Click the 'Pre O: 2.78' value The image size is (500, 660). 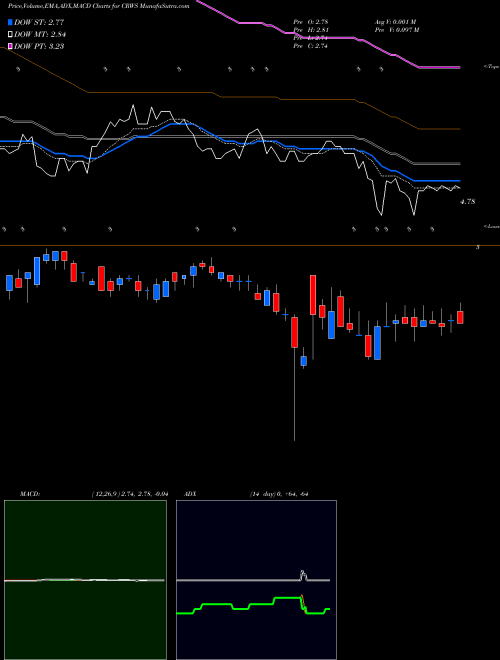click(310, 21)
